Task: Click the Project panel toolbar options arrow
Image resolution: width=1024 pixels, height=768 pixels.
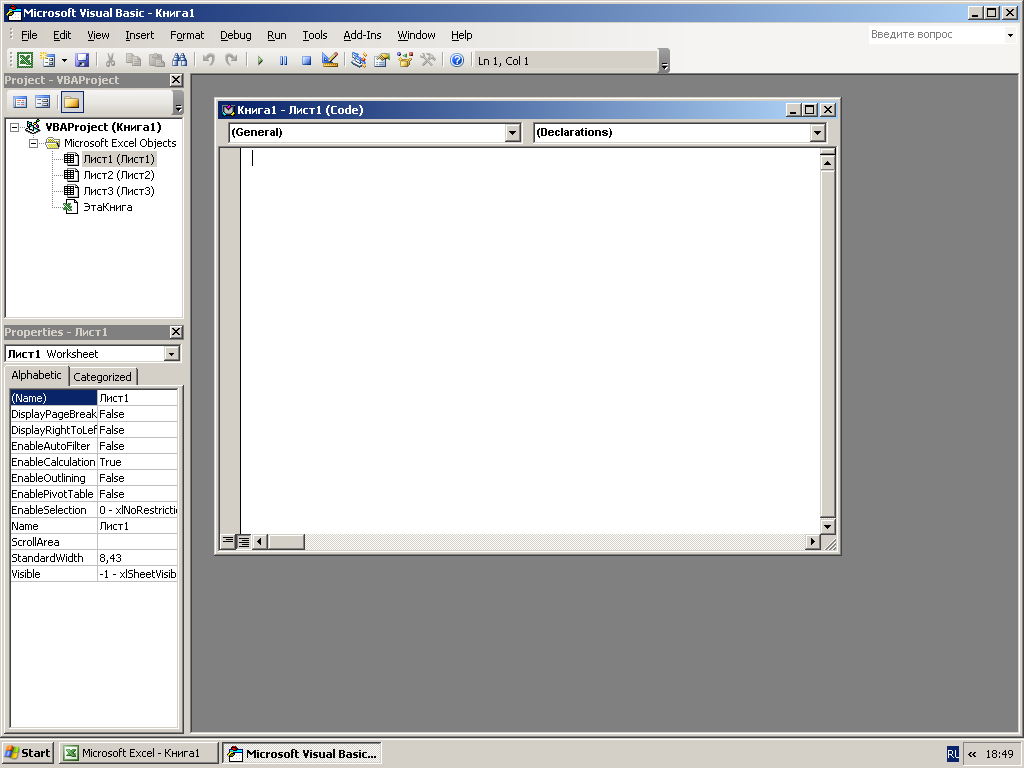Action: coord(178,103)
